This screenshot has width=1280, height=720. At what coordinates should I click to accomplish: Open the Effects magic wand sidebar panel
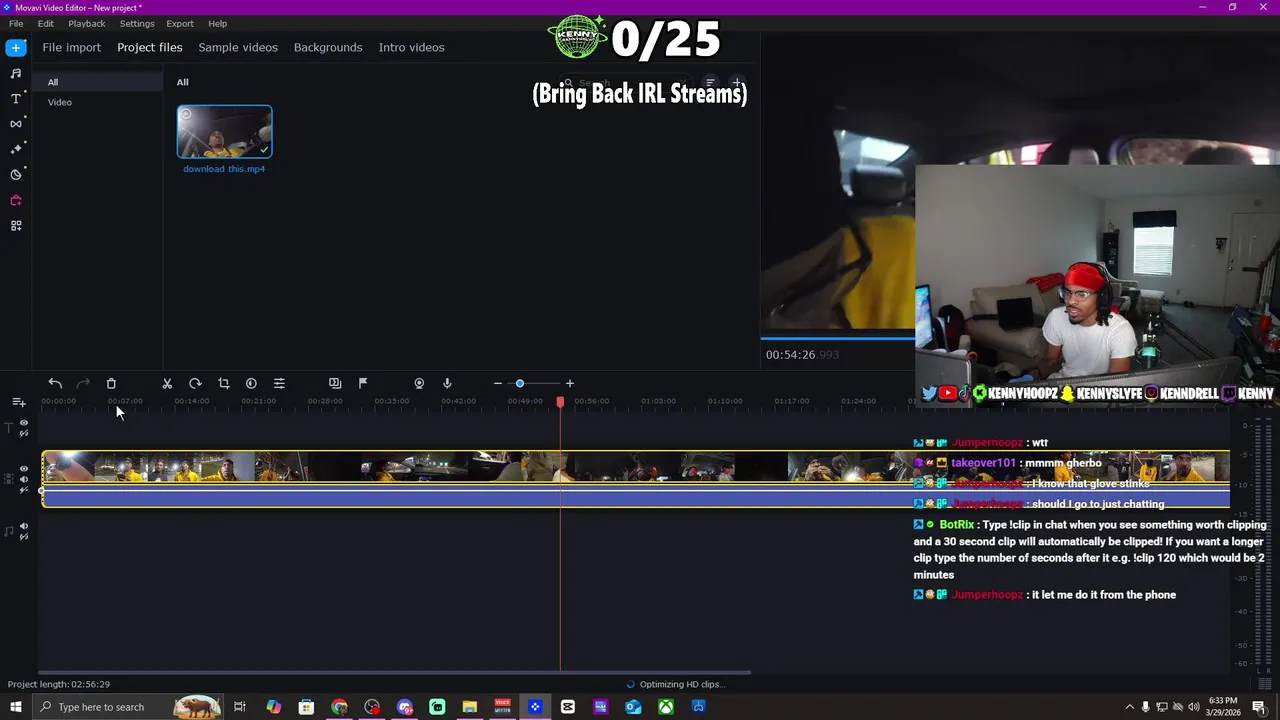16,149
